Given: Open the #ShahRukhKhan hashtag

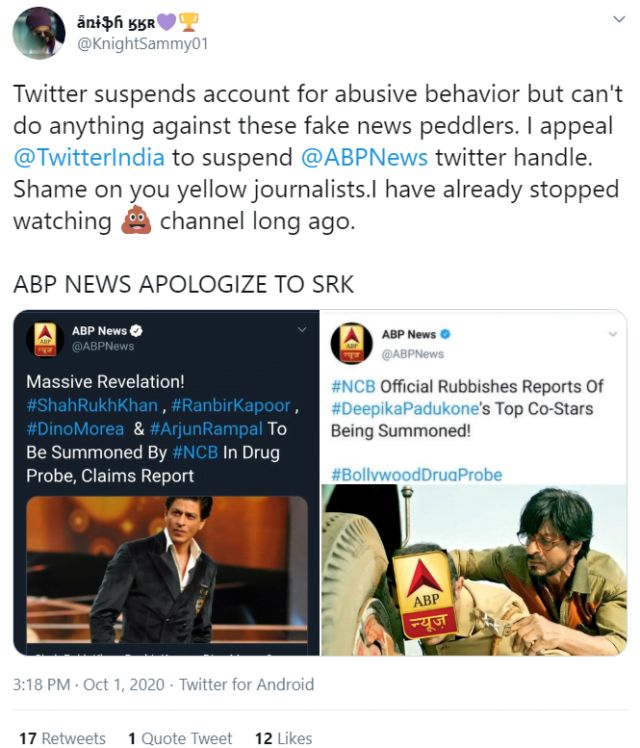Looking at the screenshot, I should [x=91, y=405].
